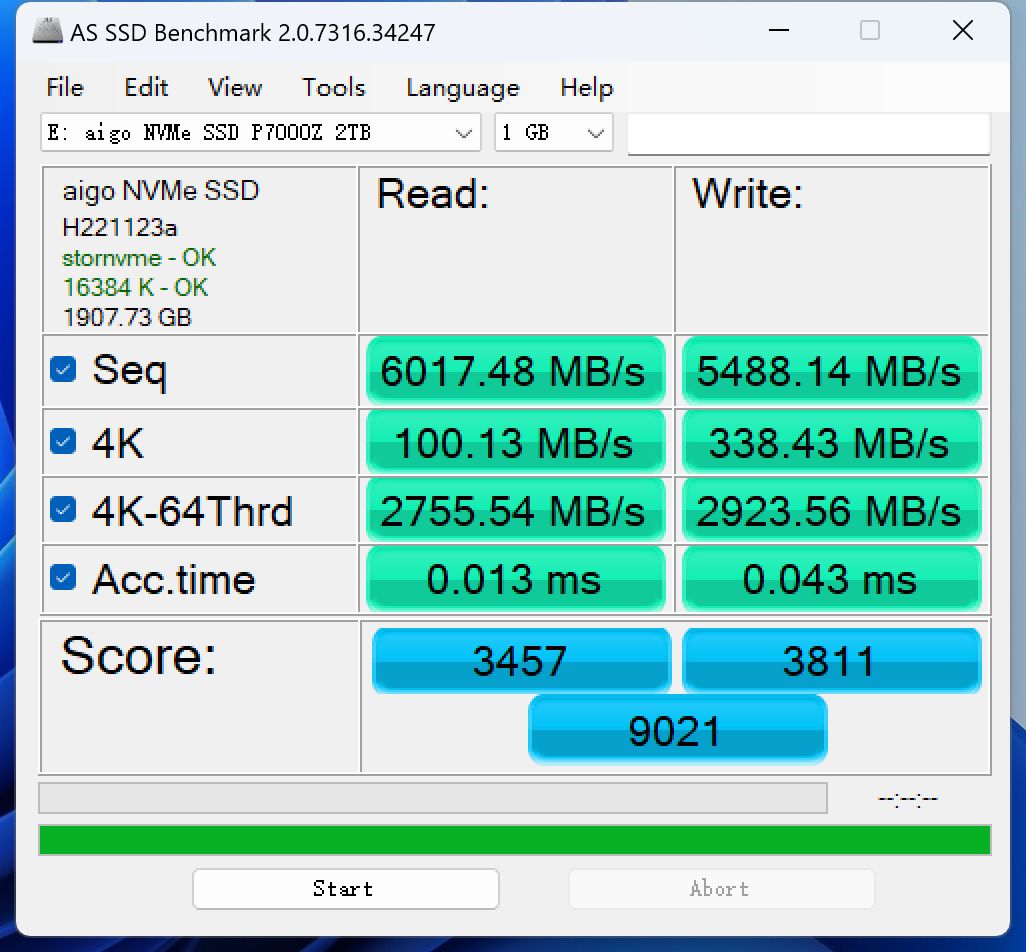Minimize the AS SSD Benchmark window
The height and width of the screenshot is (952, 1026).
779,30
